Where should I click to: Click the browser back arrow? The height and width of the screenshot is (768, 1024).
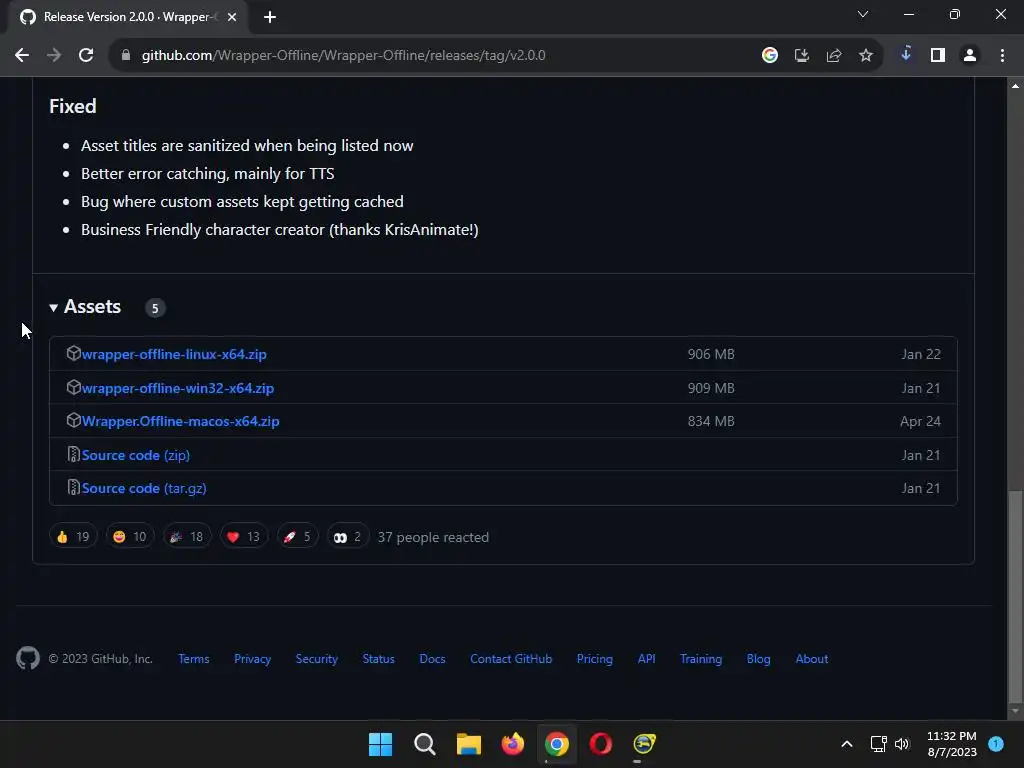coord(22,56)
